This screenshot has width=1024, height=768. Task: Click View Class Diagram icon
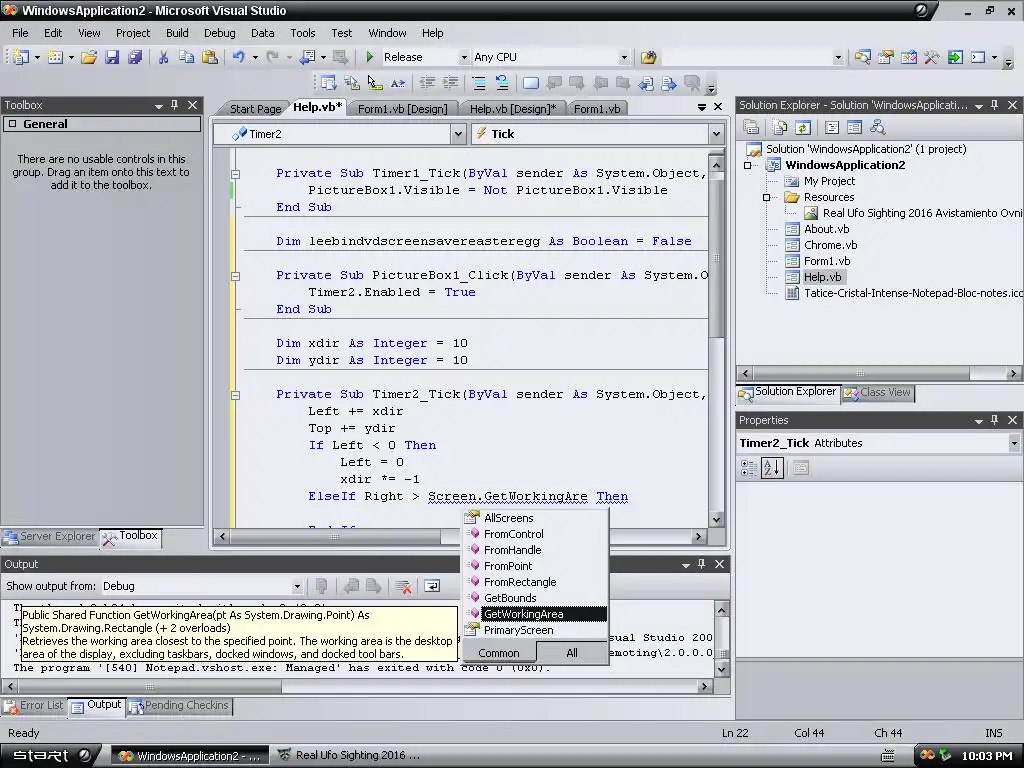pos(878,127)
